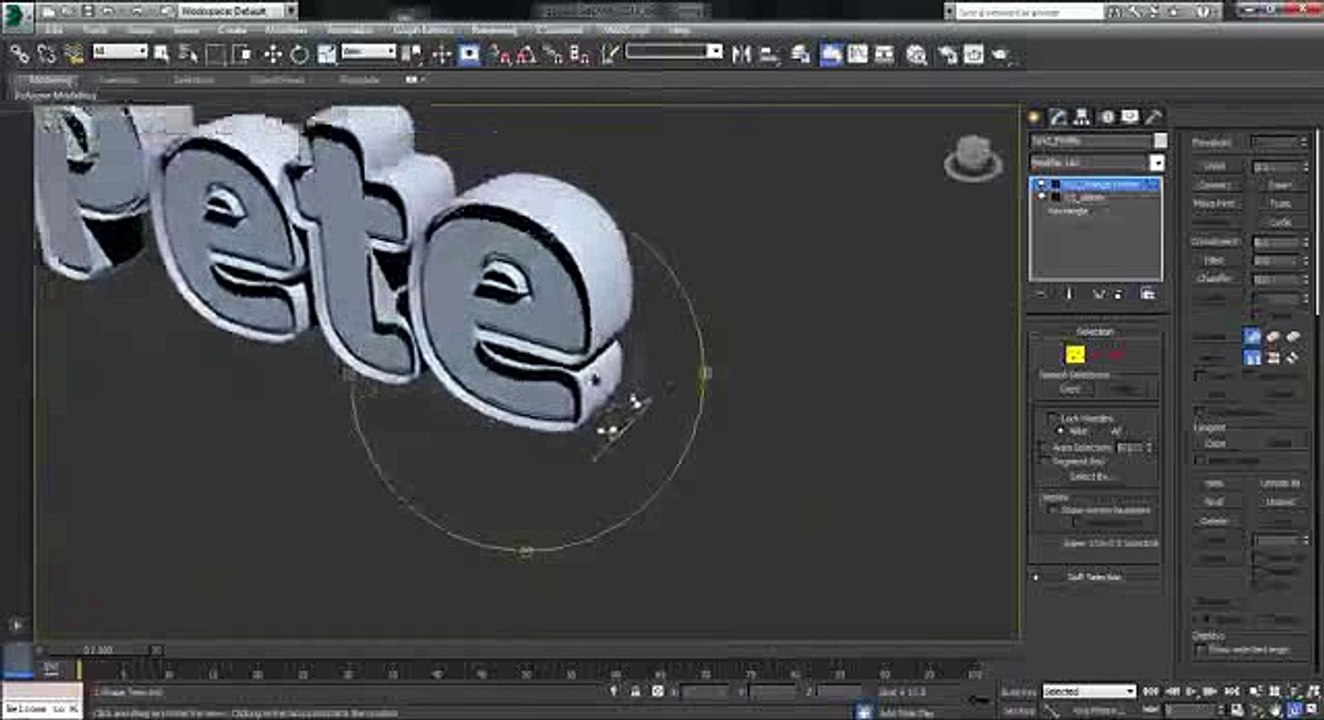Click the Copy named selection button

point(1069,389)
